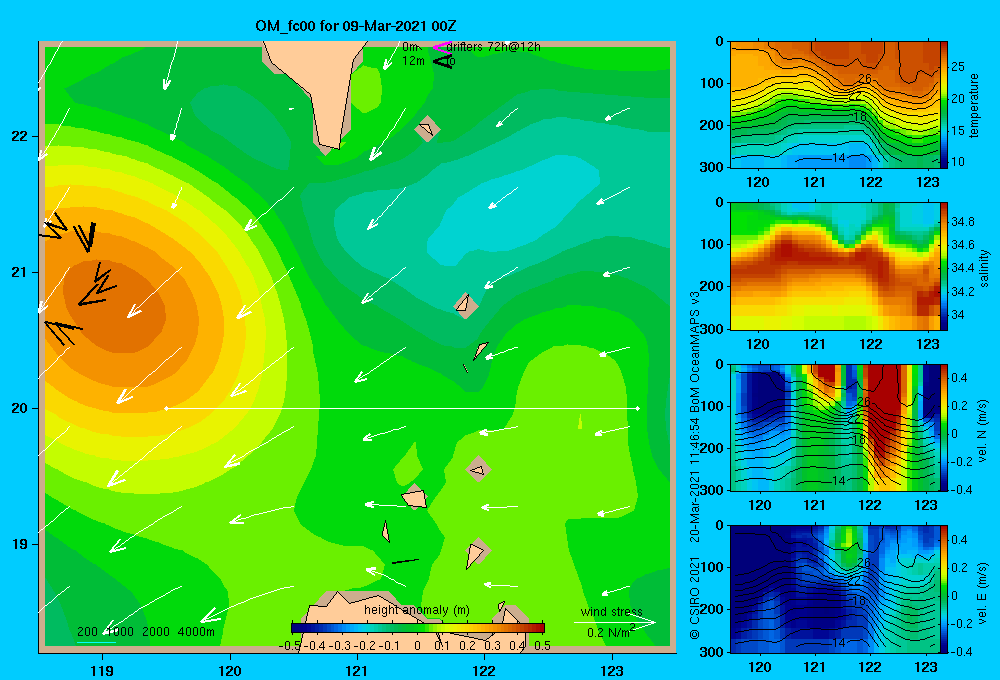Click the island near 122E 20.8N
The width and height of the screenshot is (1000, 680).
pos(466,305)
